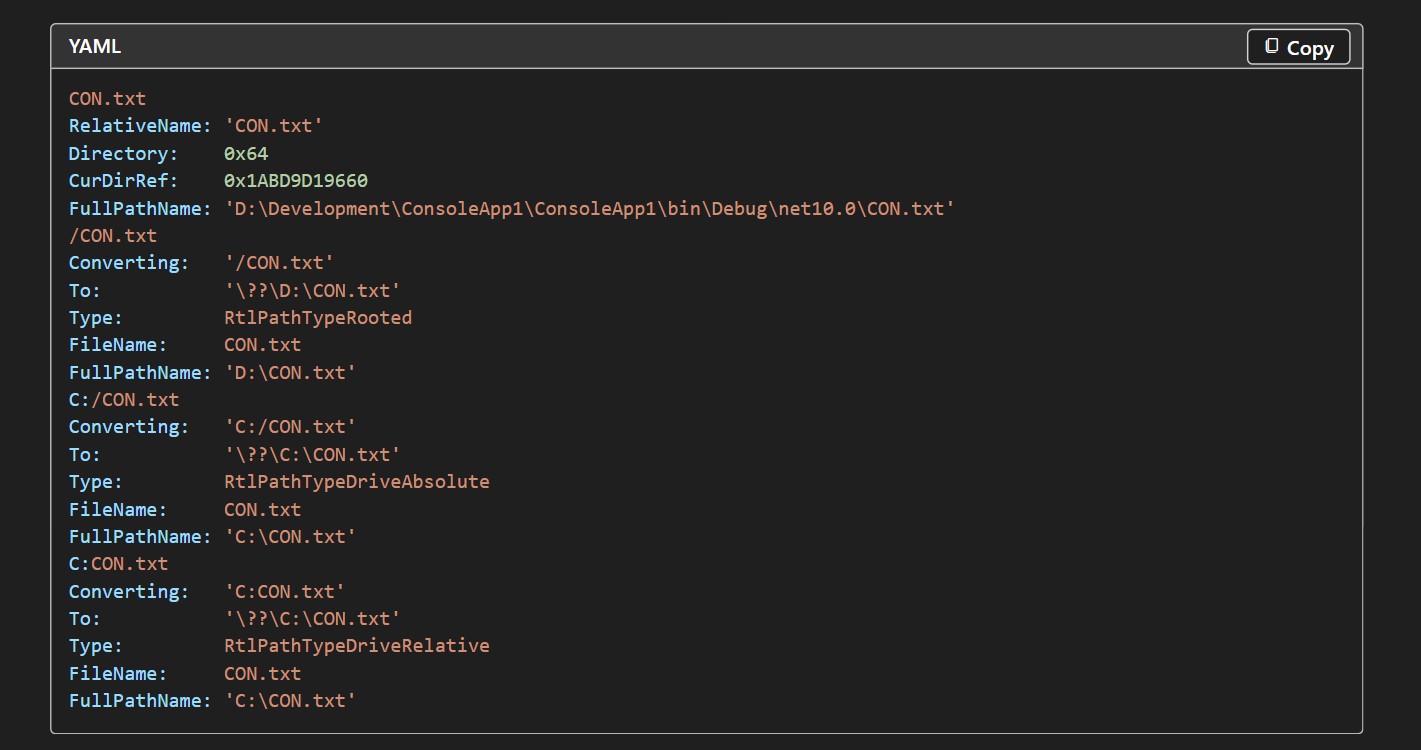Select the quoted Converting value 'C:CON.txt'
1421x750 pixels.
(285, 592)
